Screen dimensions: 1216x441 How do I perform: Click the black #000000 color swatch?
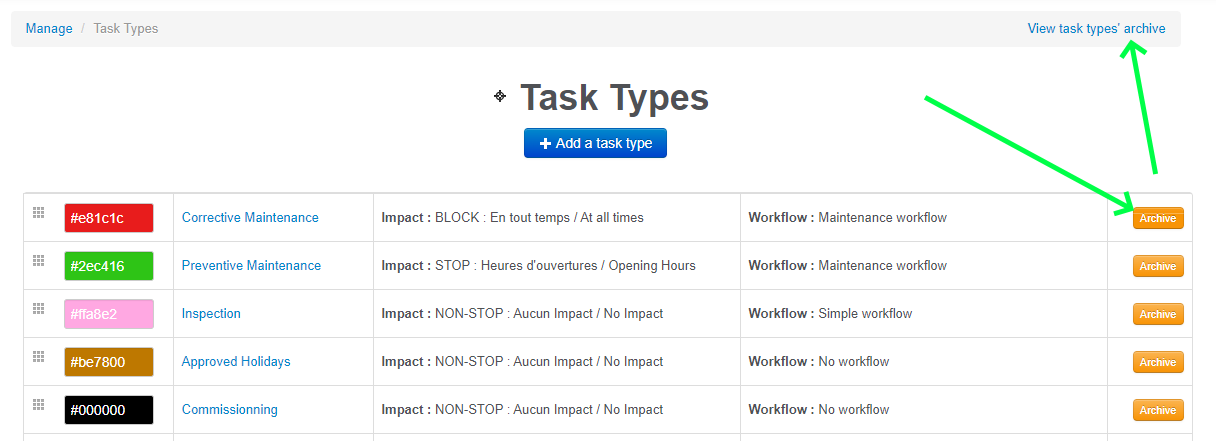[109, 410]
